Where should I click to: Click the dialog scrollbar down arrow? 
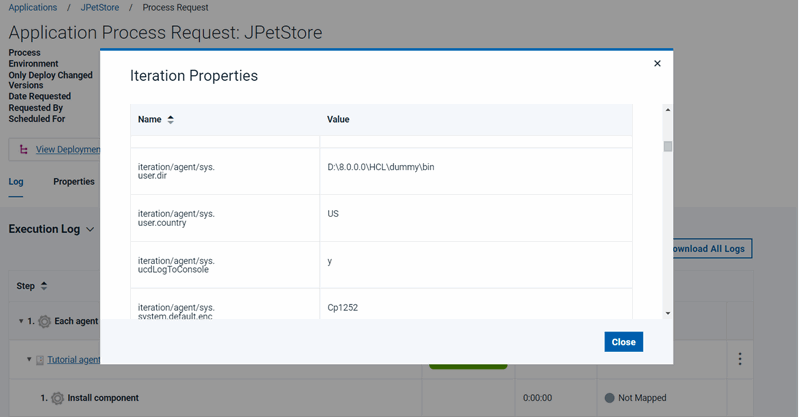tap(668, 313)
